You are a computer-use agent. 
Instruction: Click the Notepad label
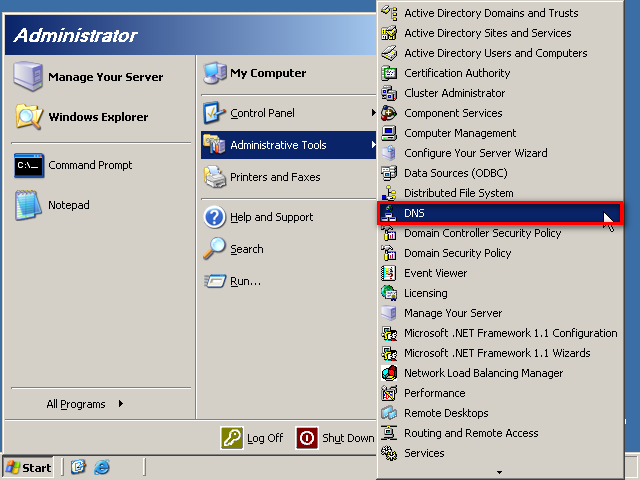coord(69,205)
